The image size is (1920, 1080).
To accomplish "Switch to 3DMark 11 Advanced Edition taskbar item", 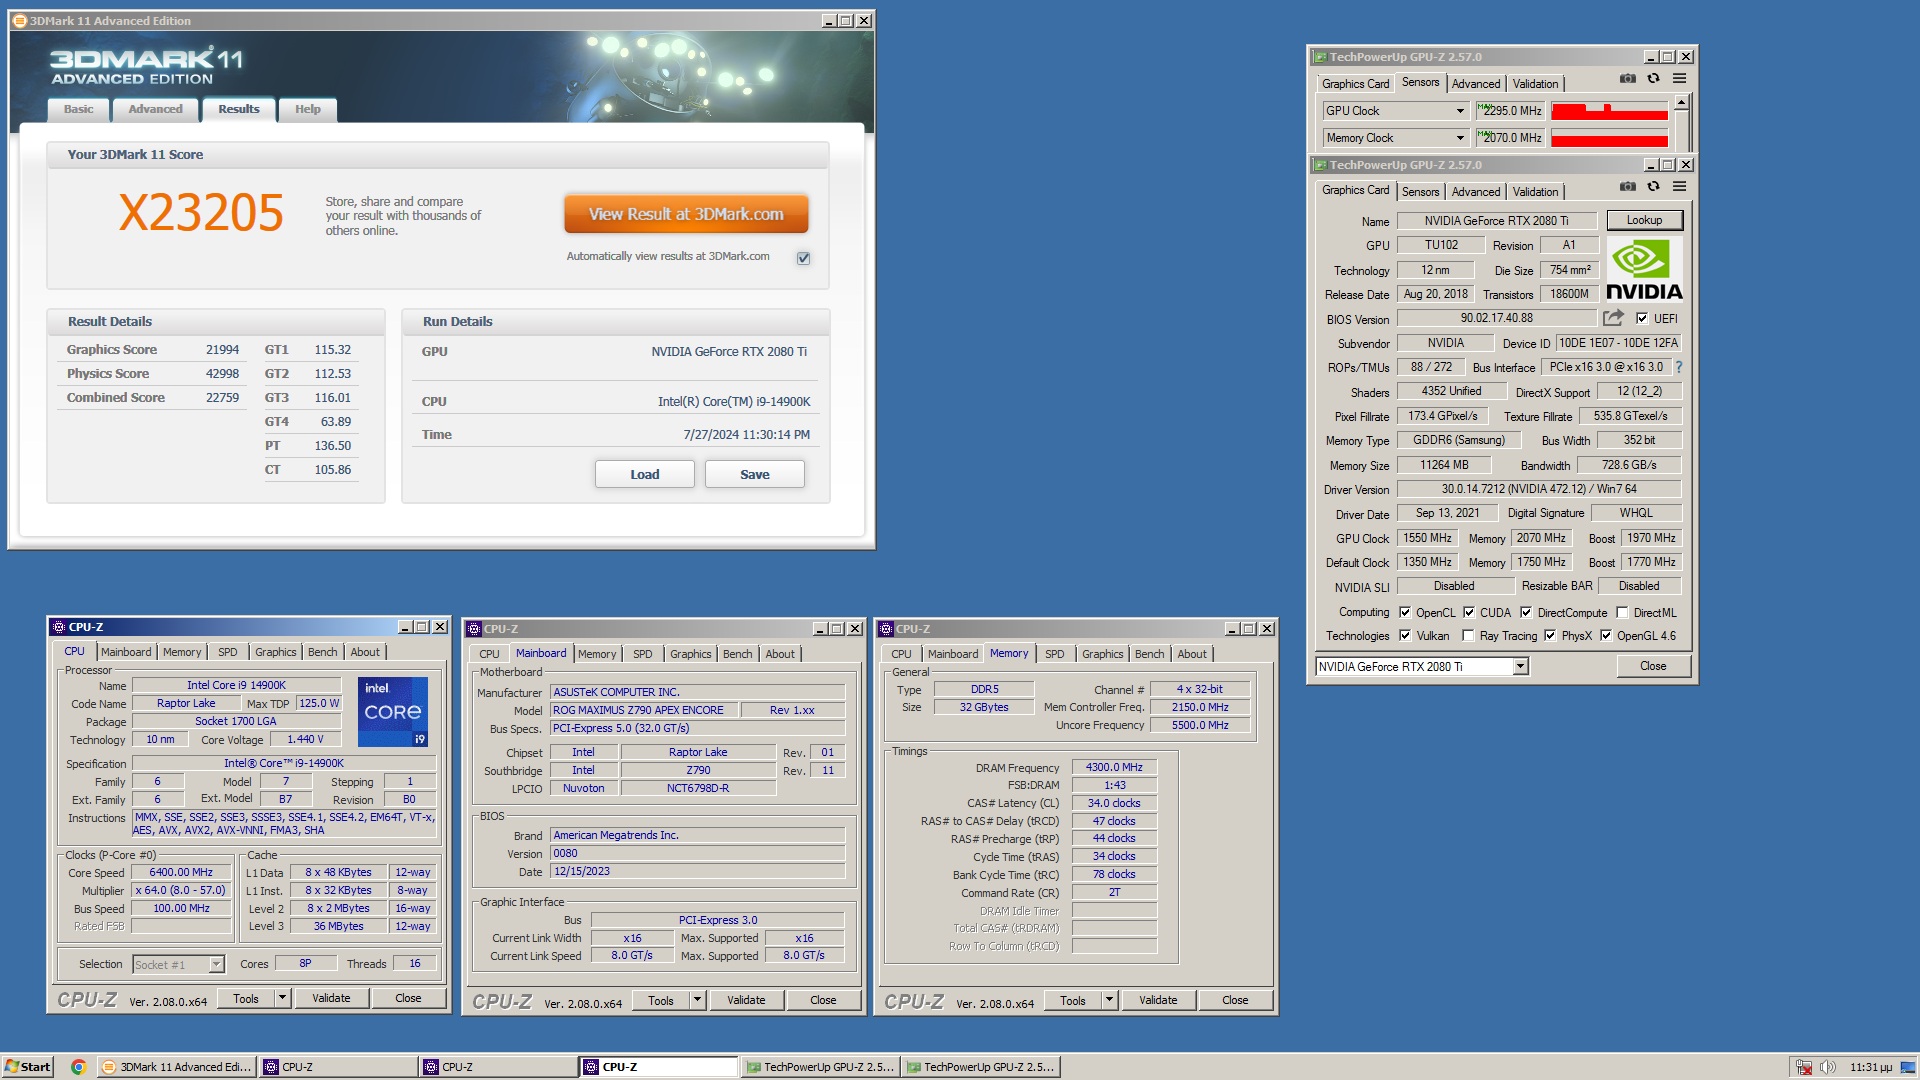I will click(176, 1067).
